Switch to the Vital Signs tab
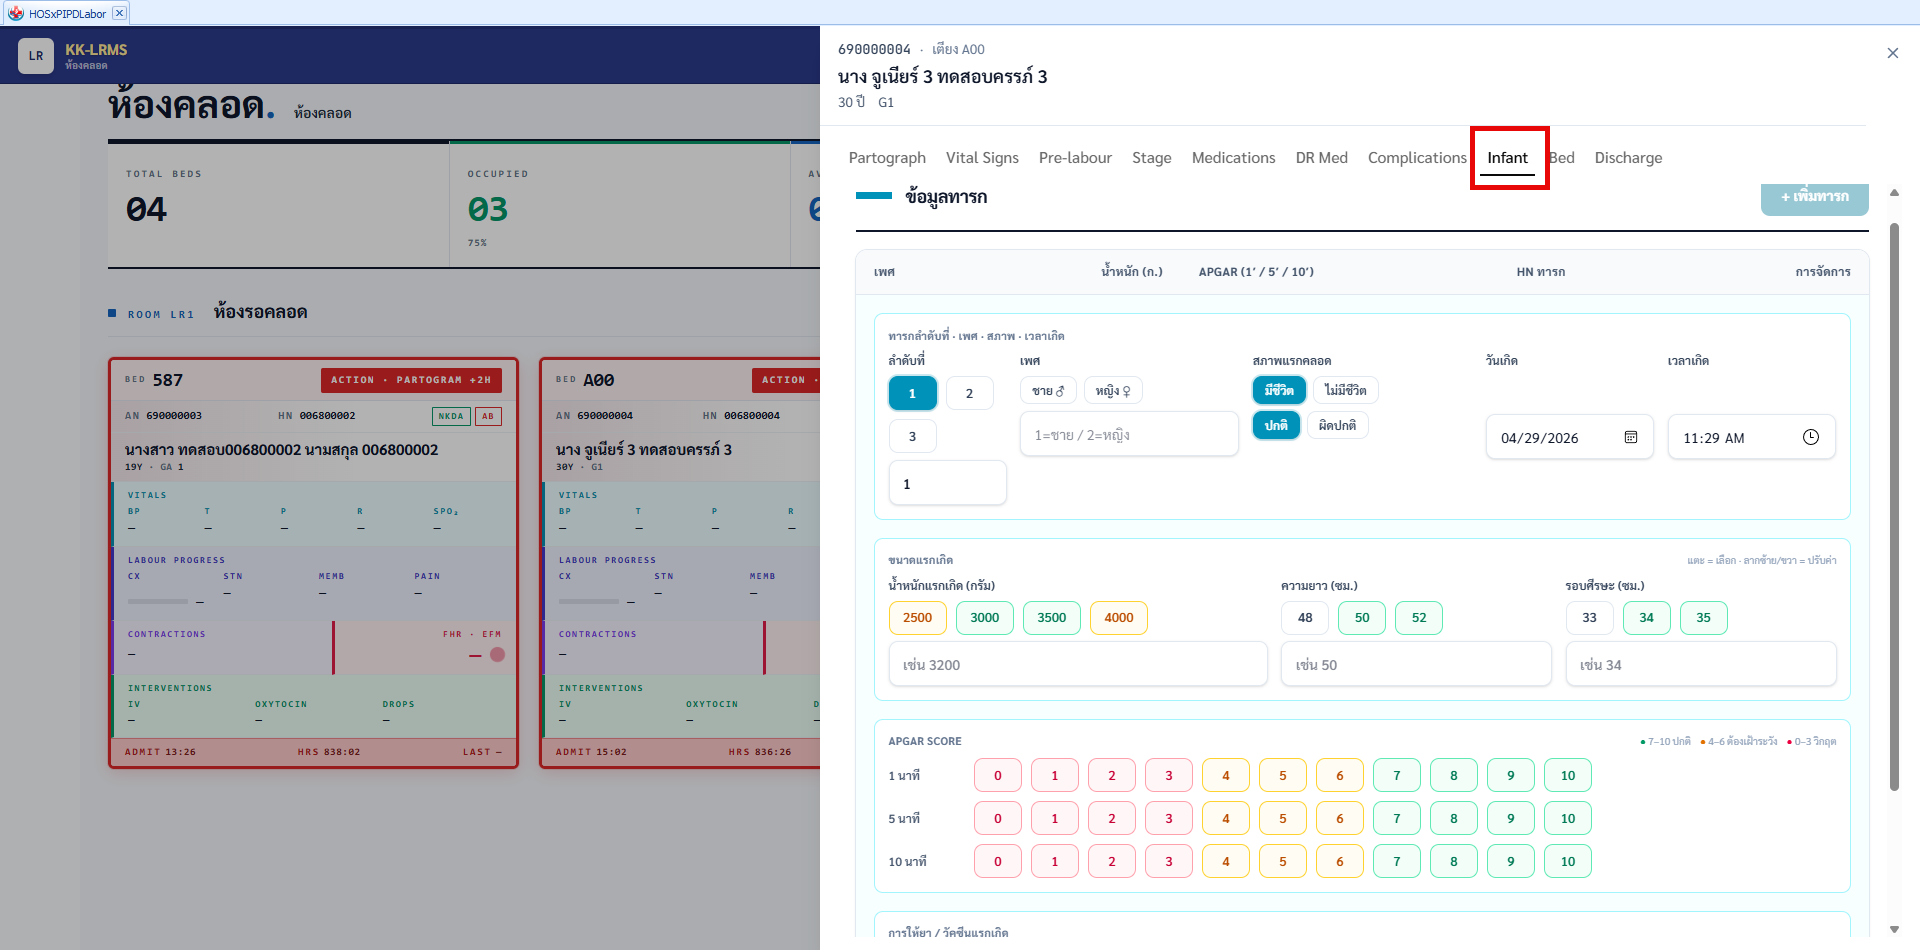 (982, 158)
